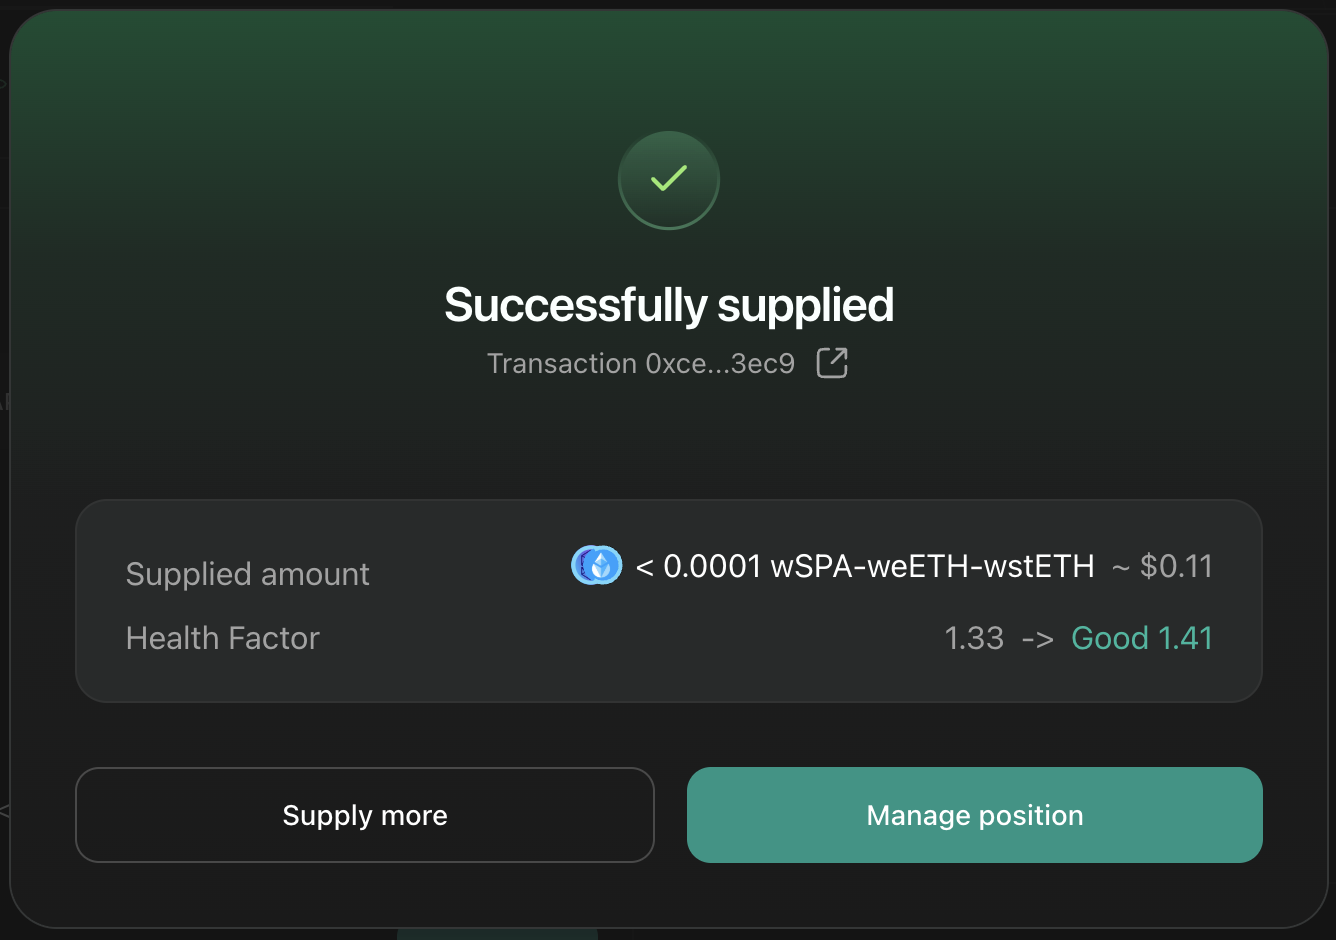The height and width of the screenshot is (940, 1336).
Task: Click the 0xce...3ec9 transaction hash
Action: pos(720,363)
